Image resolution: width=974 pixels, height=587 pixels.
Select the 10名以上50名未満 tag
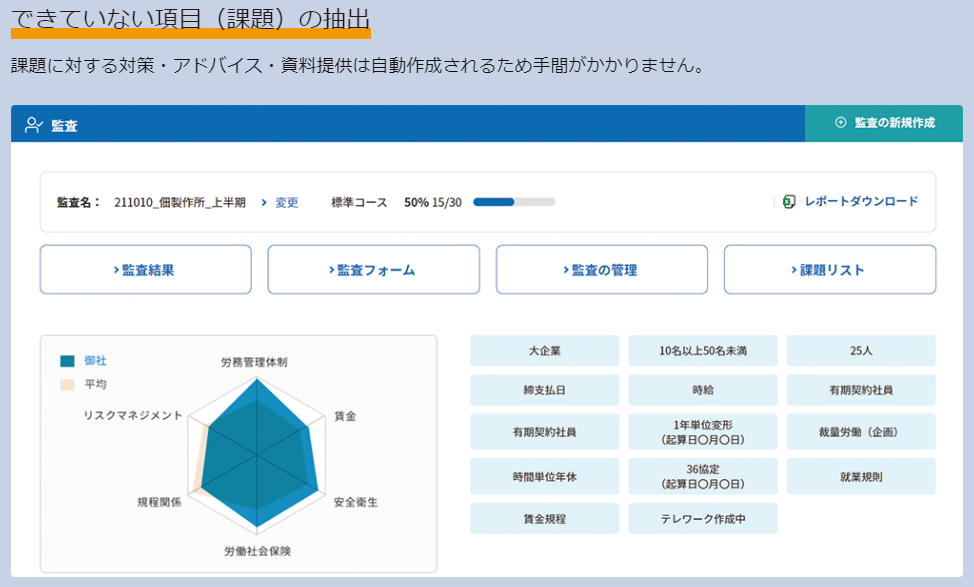(x=703, y=351)
